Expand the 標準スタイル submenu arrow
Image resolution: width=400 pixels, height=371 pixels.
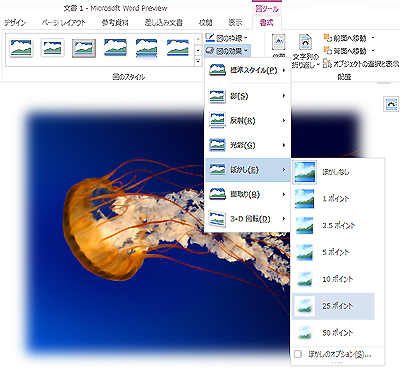click(x=284, y=70)
